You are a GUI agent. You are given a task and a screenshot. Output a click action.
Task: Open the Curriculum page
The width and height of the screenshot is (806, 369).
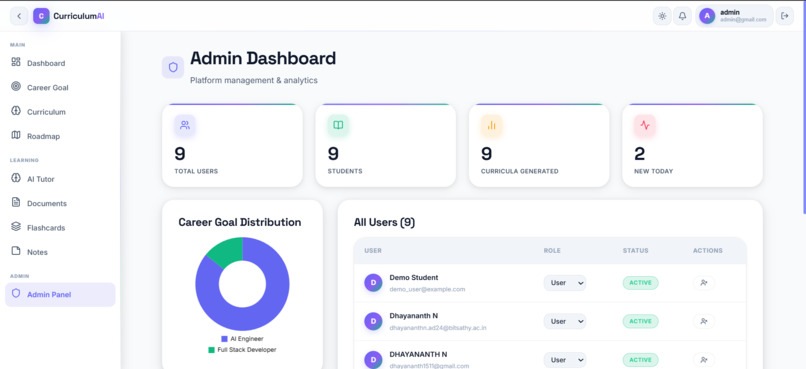[60, 112]
